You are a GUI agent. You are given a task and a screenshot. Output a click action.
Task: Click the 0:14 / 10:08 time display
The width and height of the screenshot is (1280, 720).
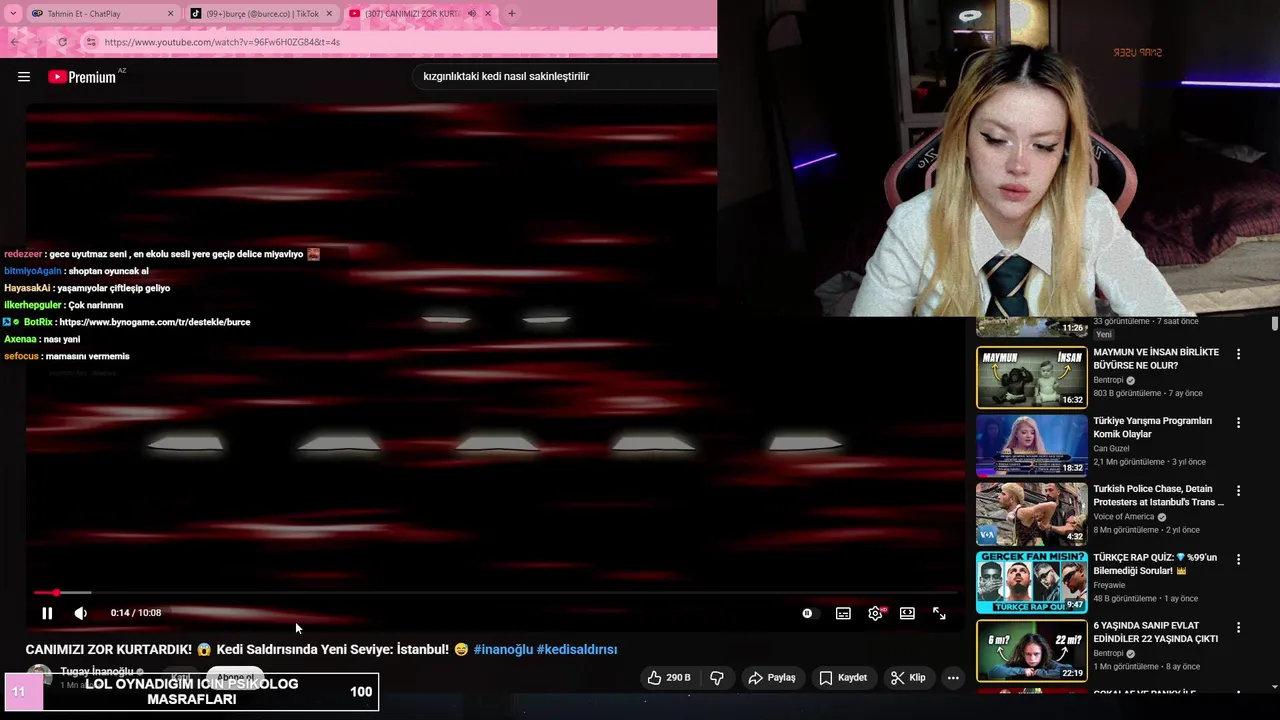[x=136, y=613]
